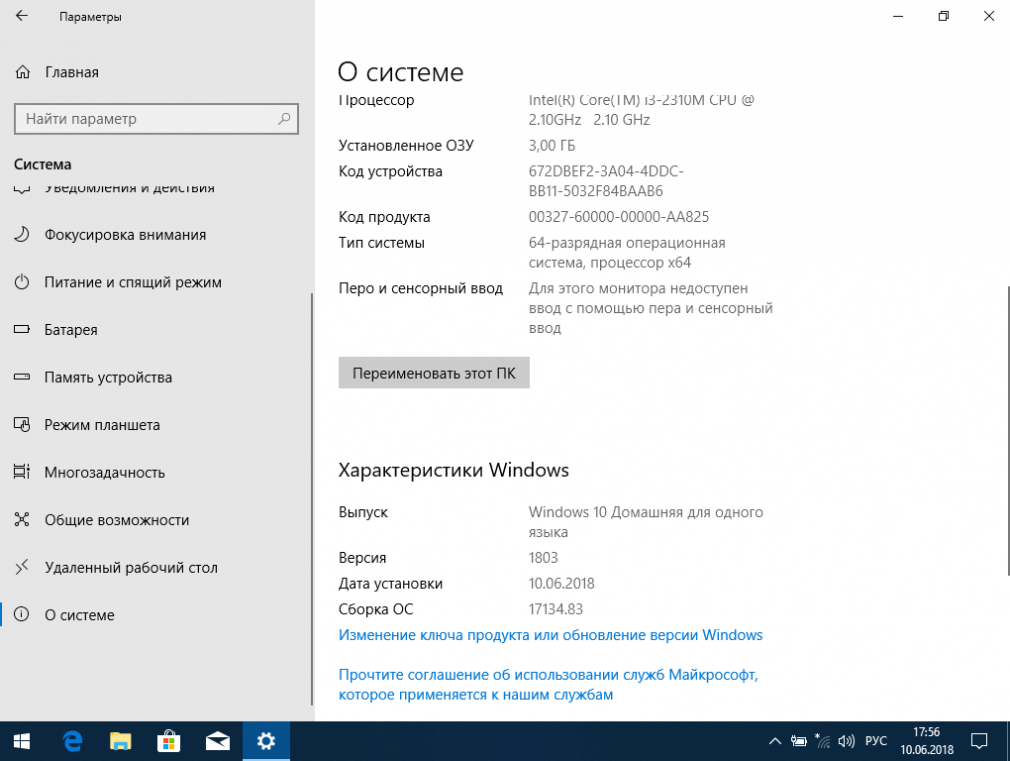Viewport: 1010px width, 761px height.
Task: Click Переименовать этот ПК button
Action: 434,373
